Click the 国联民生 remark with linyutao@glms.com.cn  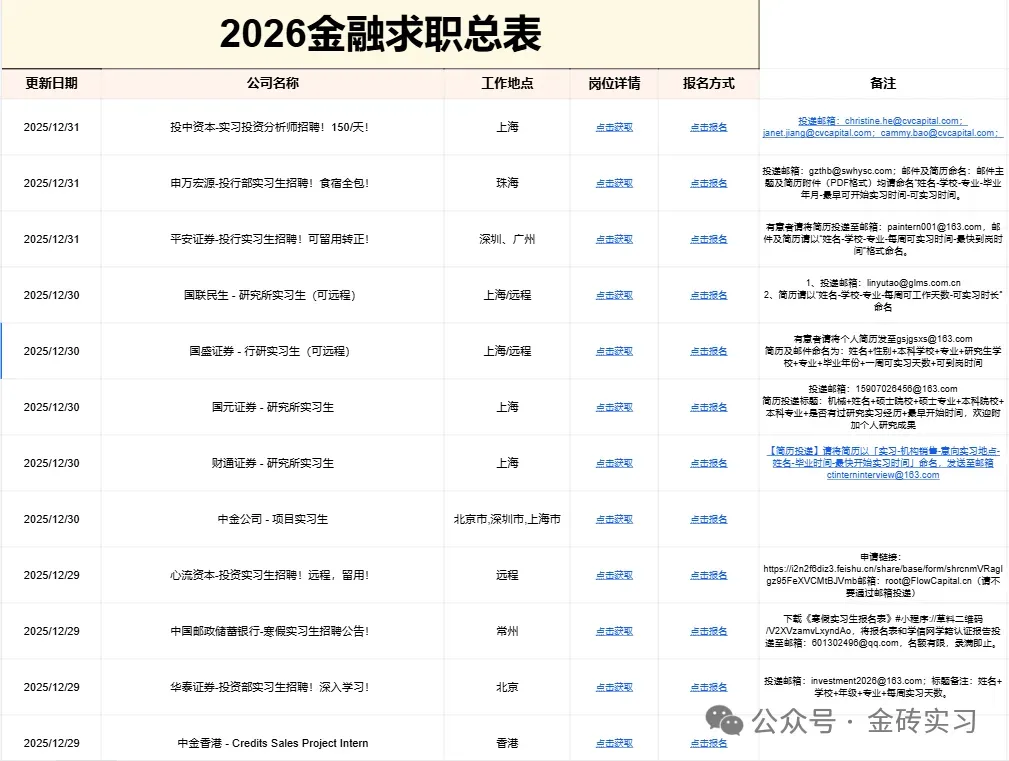883,295
